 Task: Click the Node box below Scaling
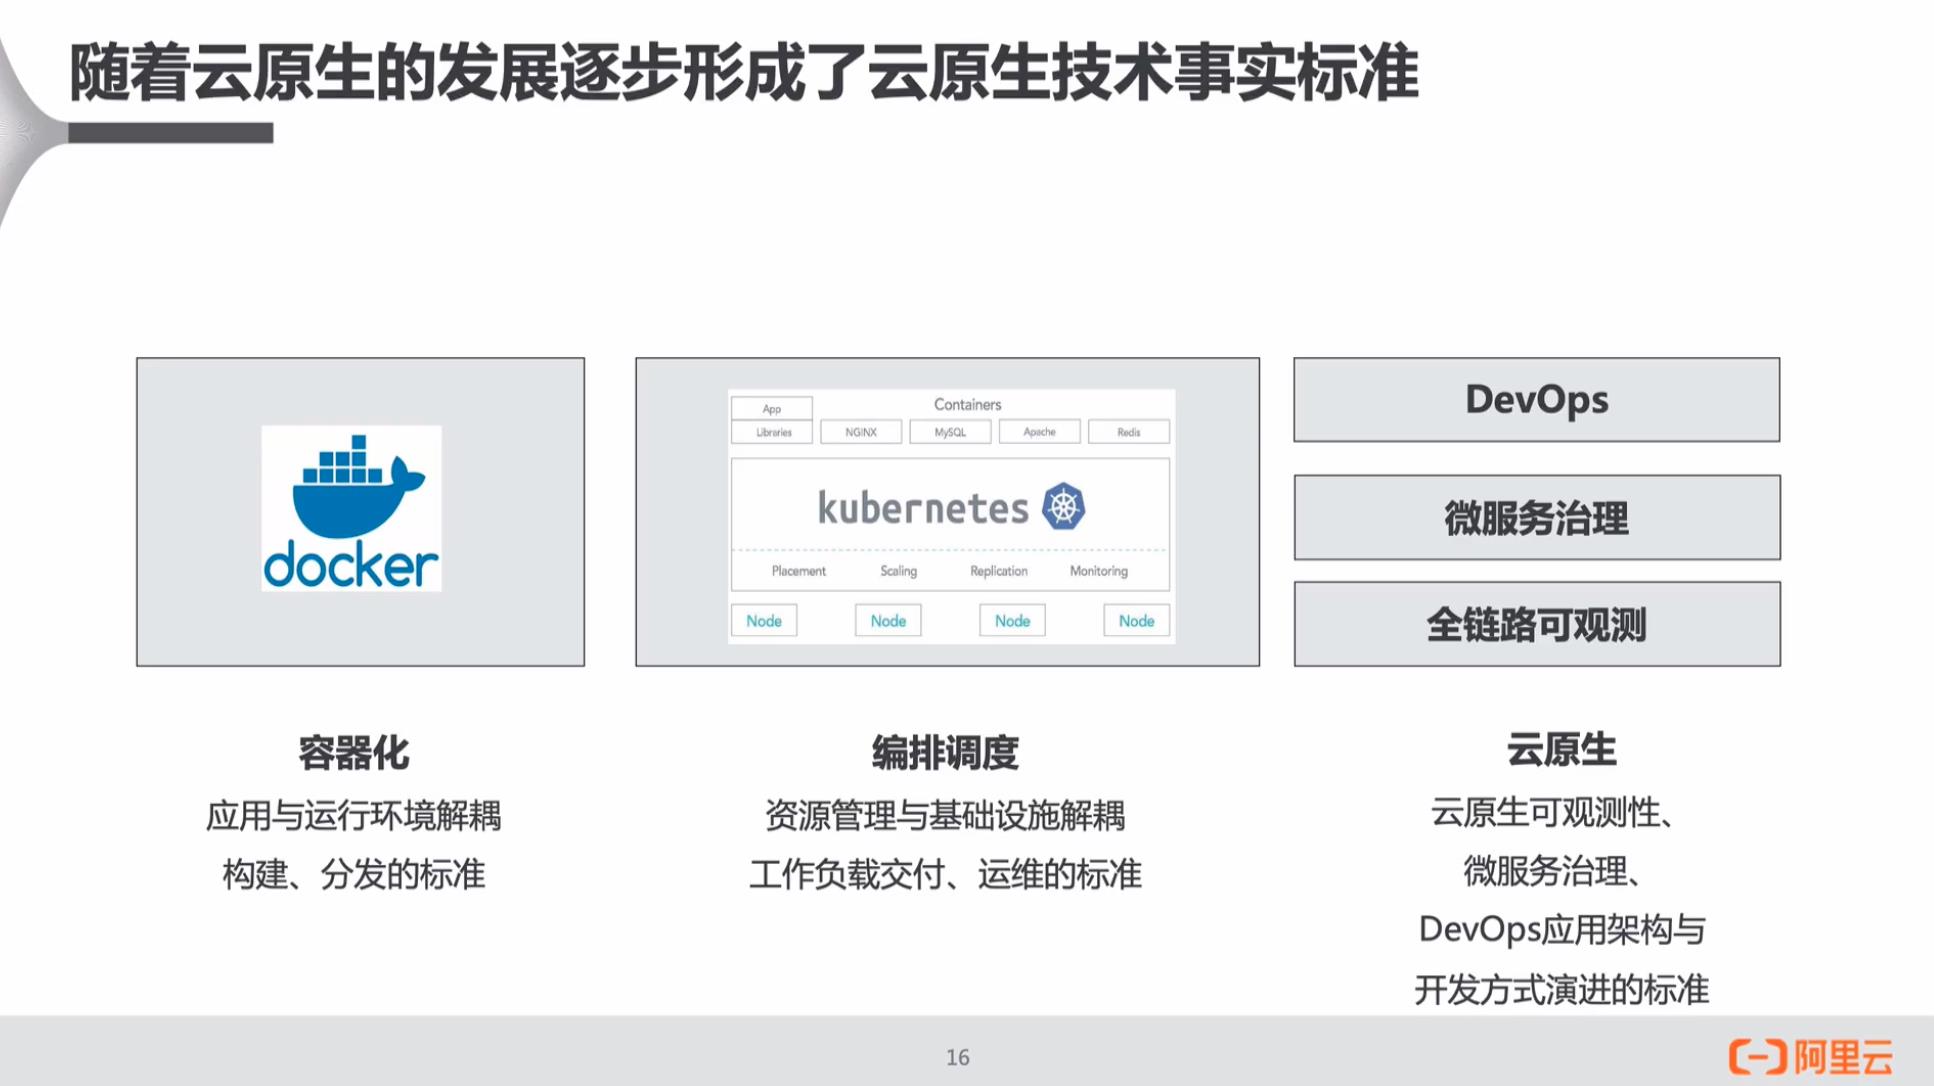click(888, 621)
